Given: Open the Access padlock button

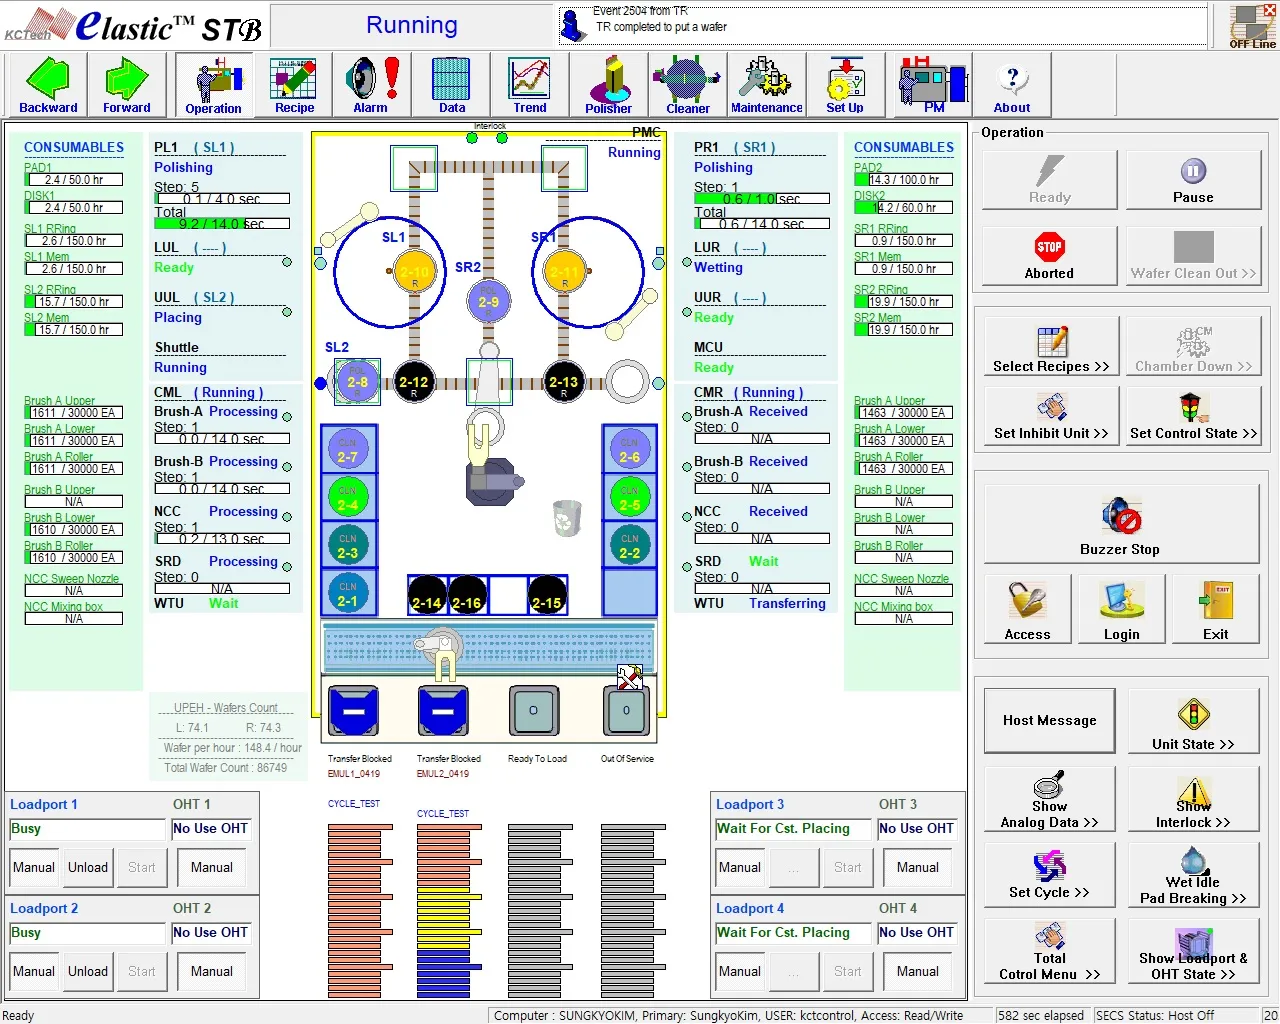Looking at the screenshot, I should click(x=1027, y=610).
